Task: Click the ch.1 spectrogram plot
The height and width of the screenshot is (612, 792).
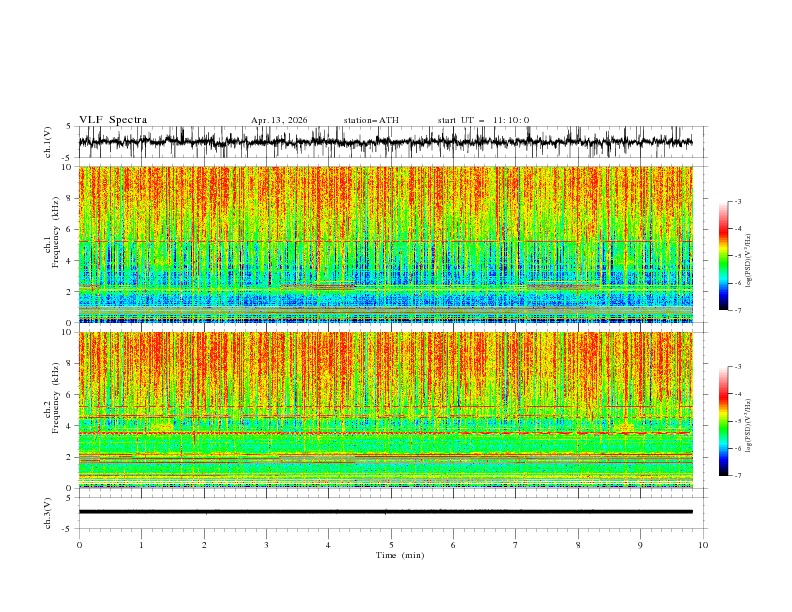Action: [x=386, y=244]
